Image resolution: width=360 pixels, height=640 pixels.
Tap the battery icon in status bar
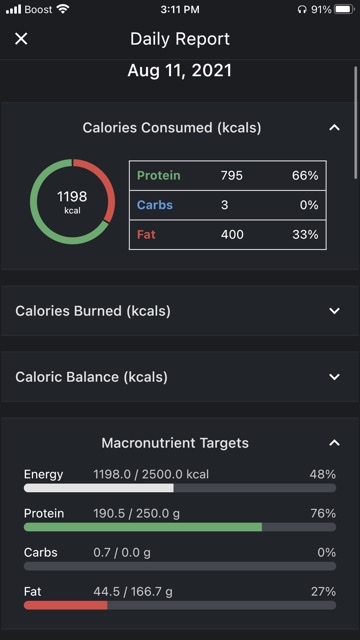[x=344, y=9]
